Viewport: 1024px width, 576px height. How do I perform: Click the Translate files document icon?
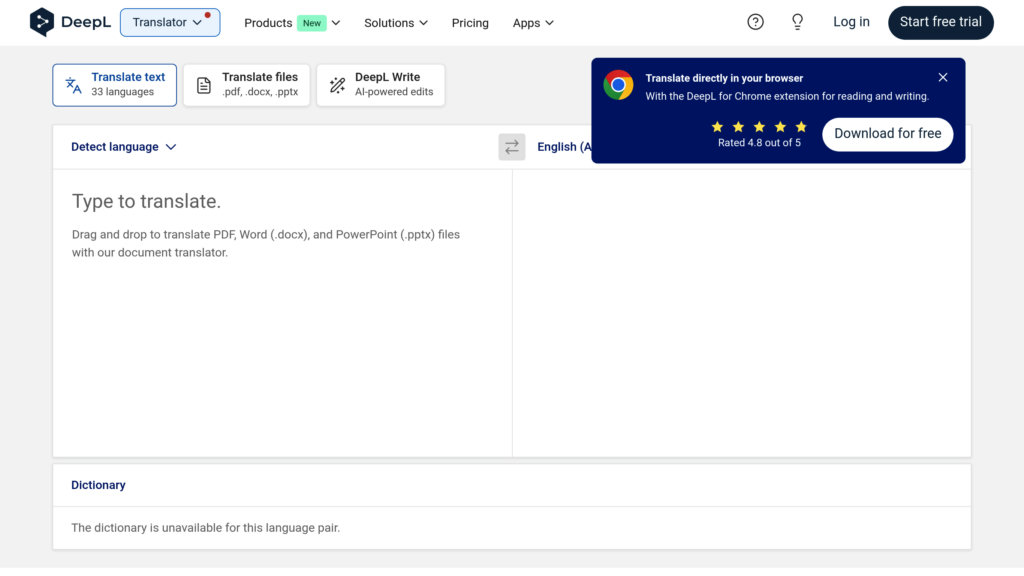click(204, 85)
